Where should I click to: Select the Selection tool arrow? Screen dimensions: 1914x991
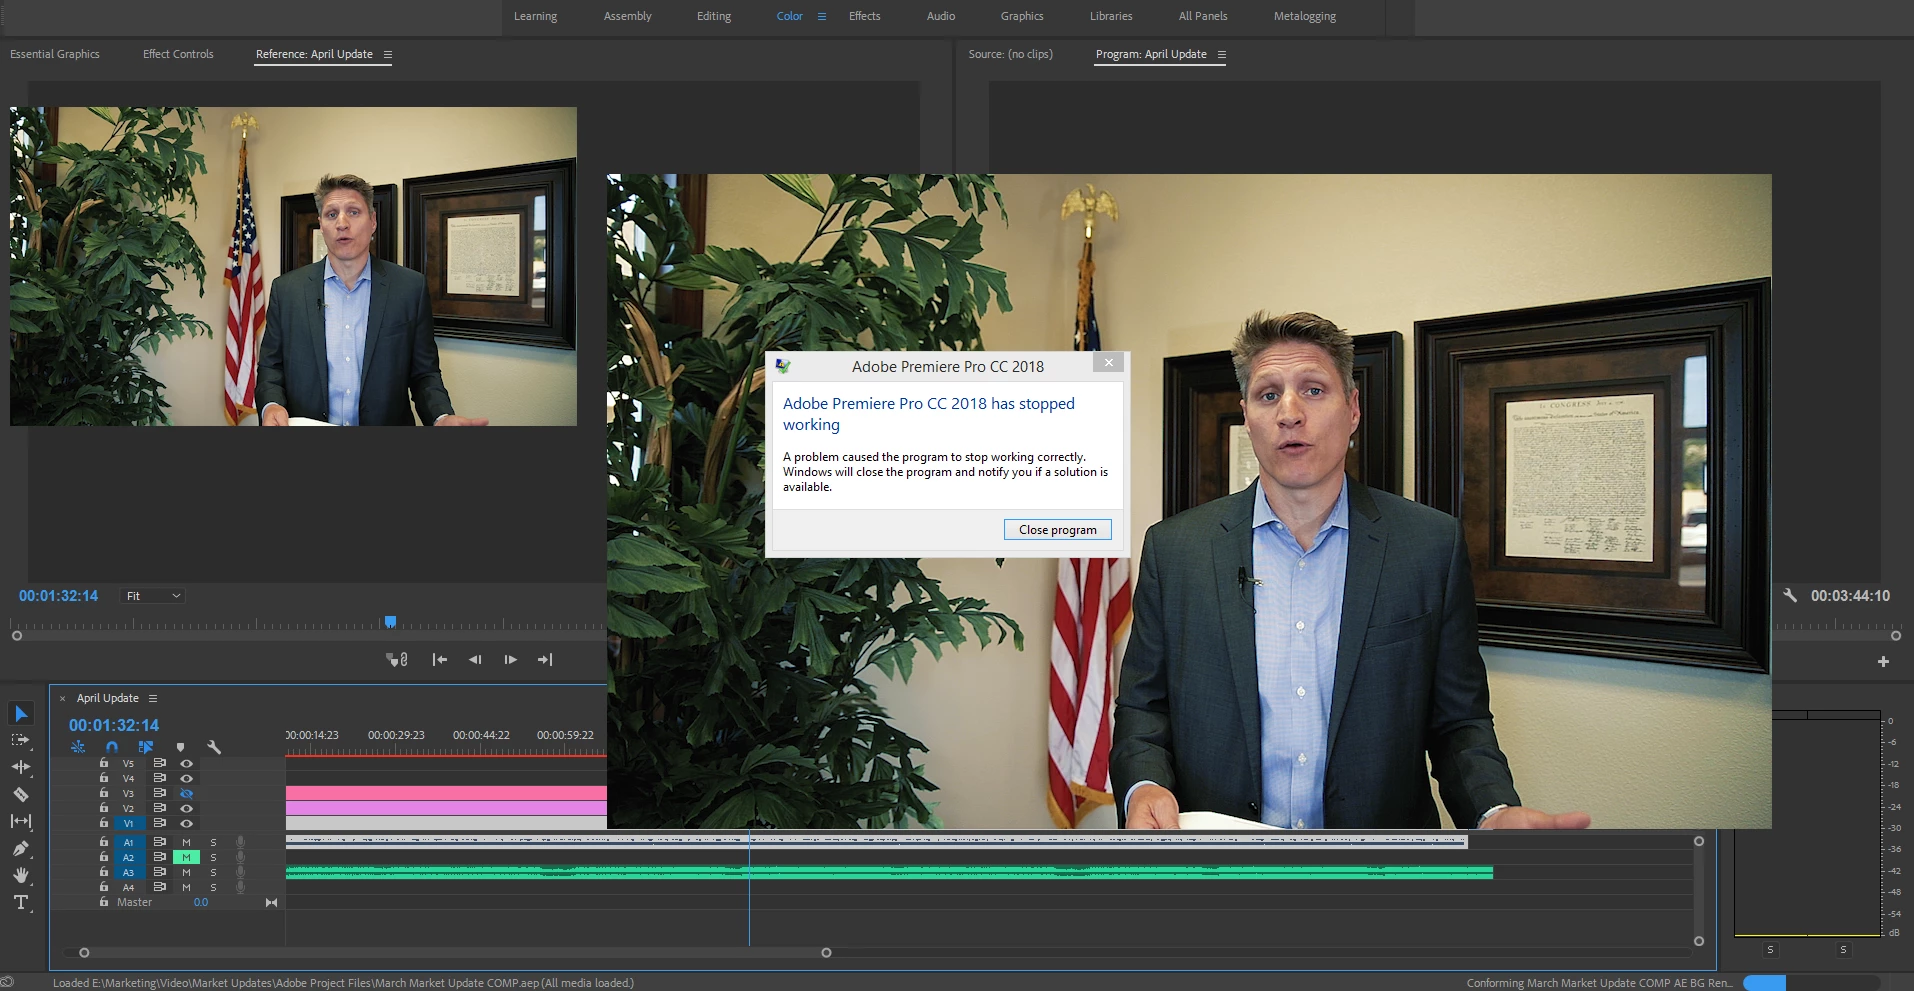click(21, 713)
